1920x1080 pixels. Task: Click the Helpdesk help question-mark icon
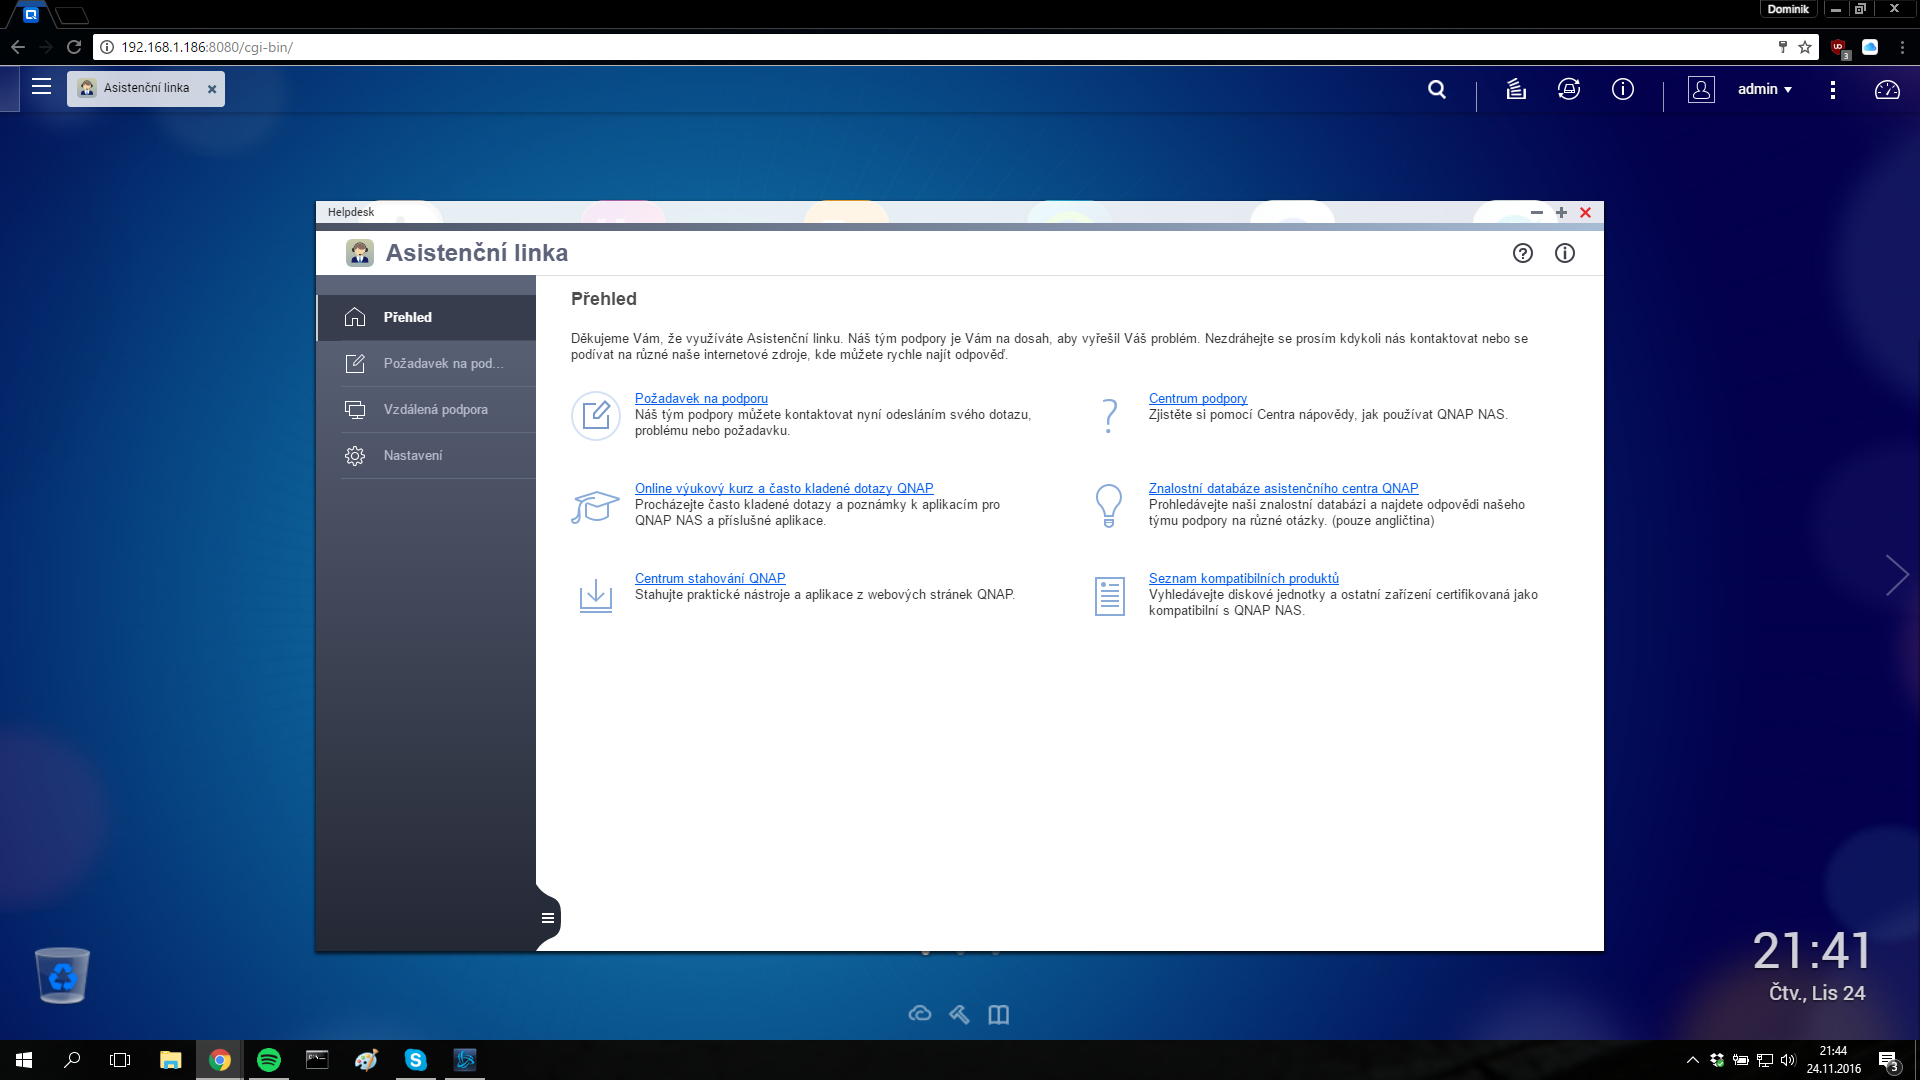tap(1522, 253)
